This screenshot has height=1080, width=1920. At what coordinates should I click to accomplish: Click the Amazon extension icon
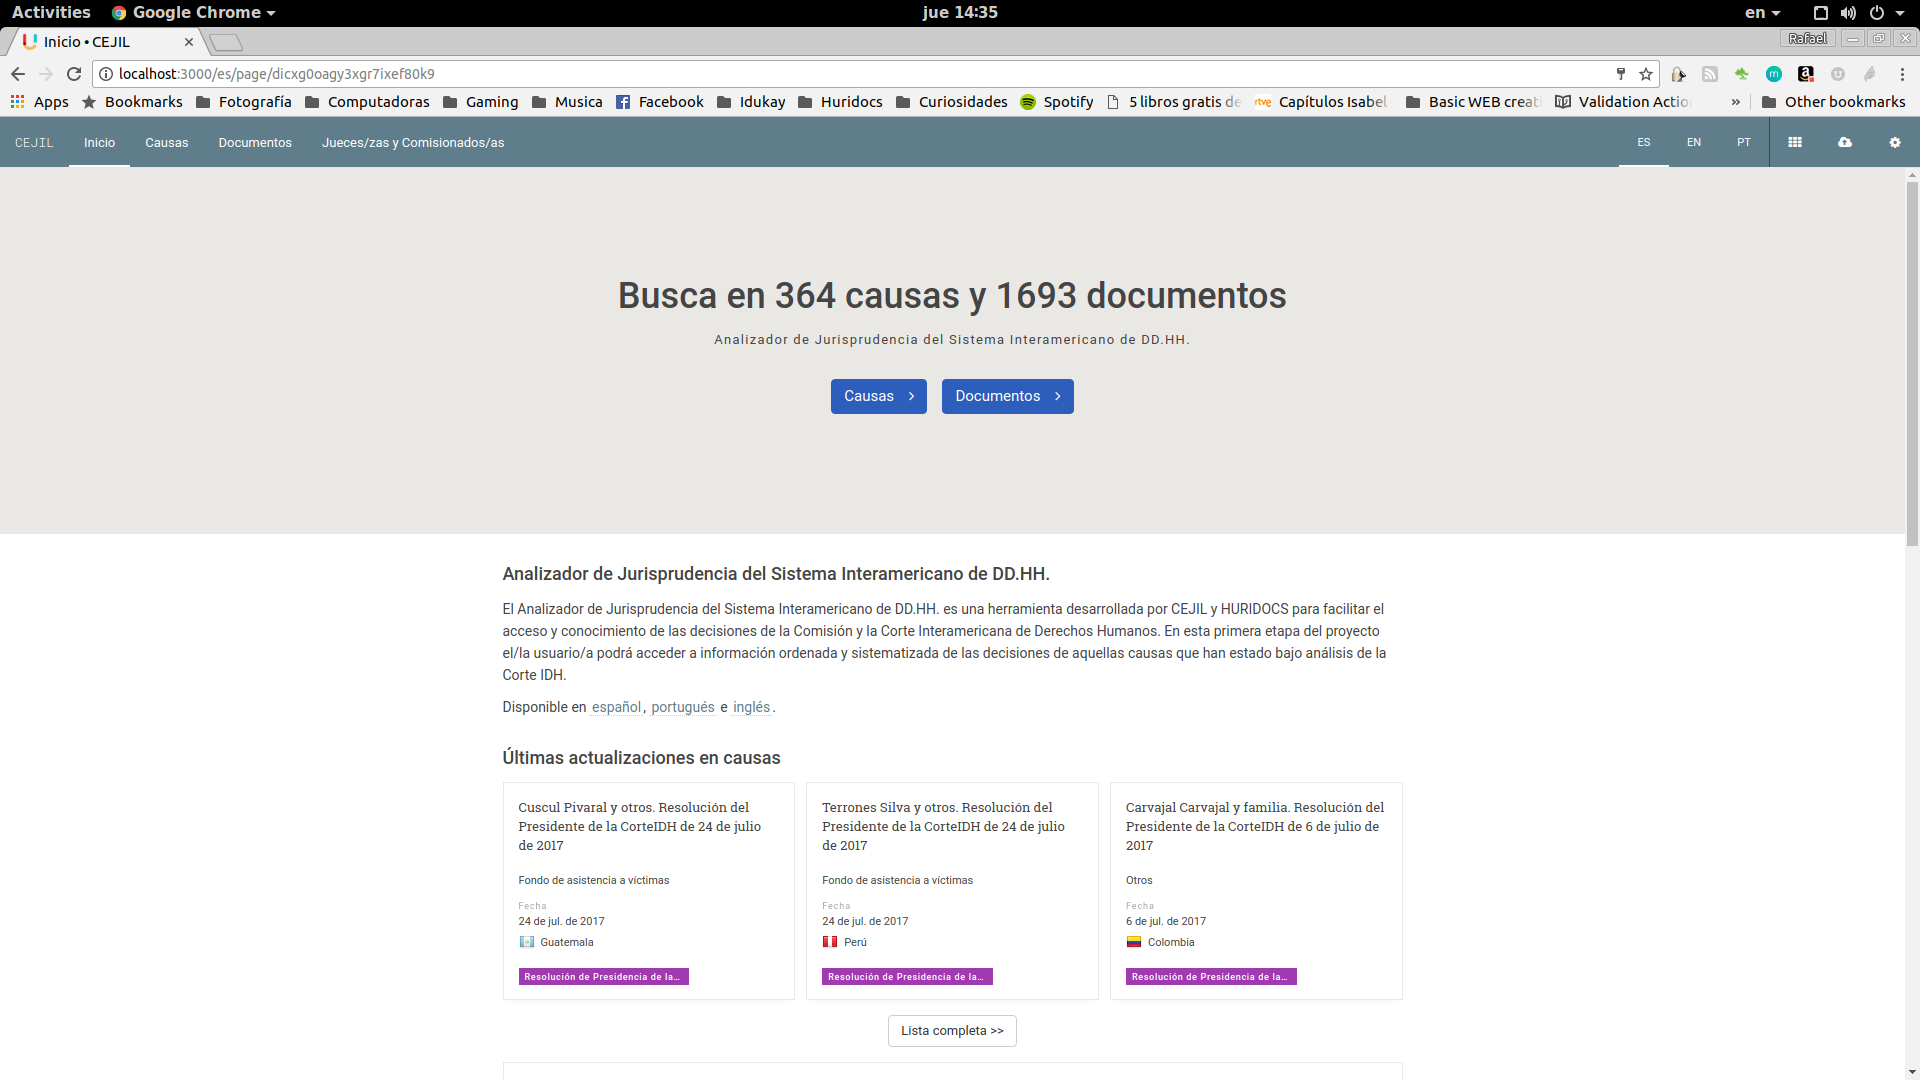coord(1806,74)
